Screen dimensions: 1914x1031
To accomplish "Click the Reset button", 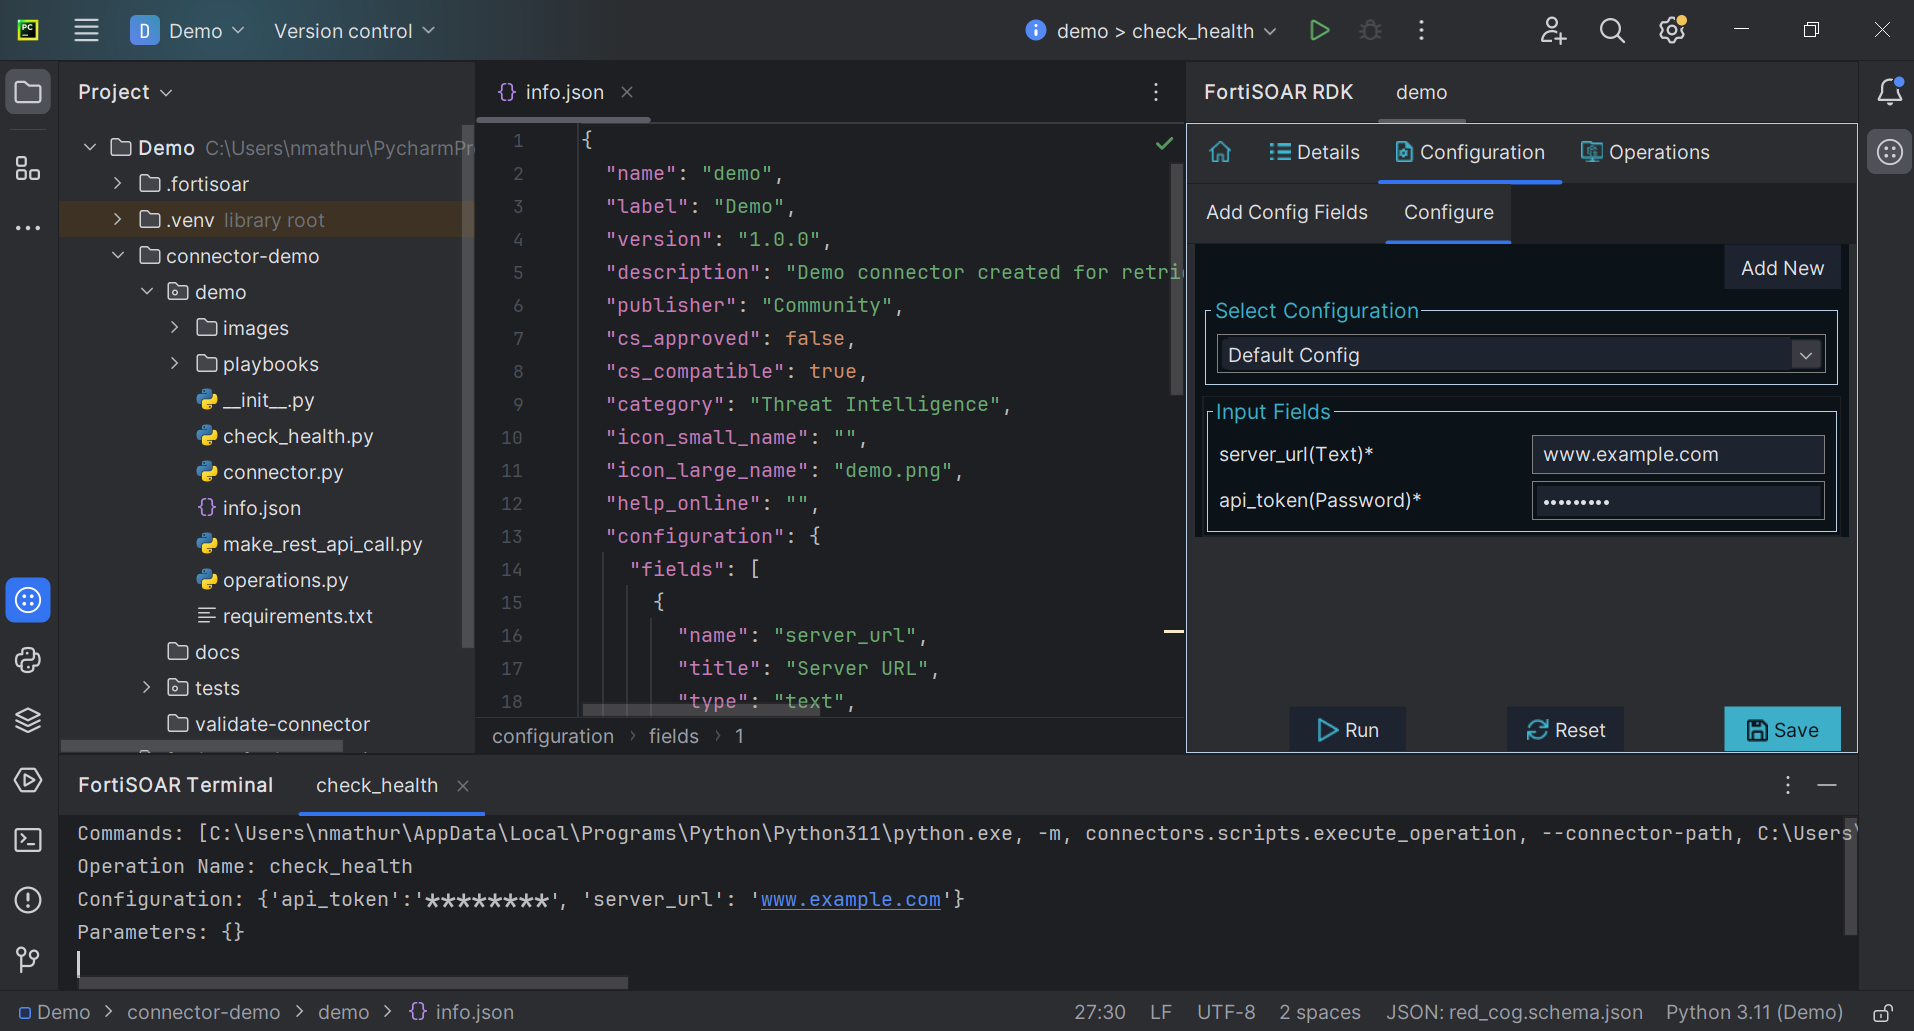I will pos(1565,730).
